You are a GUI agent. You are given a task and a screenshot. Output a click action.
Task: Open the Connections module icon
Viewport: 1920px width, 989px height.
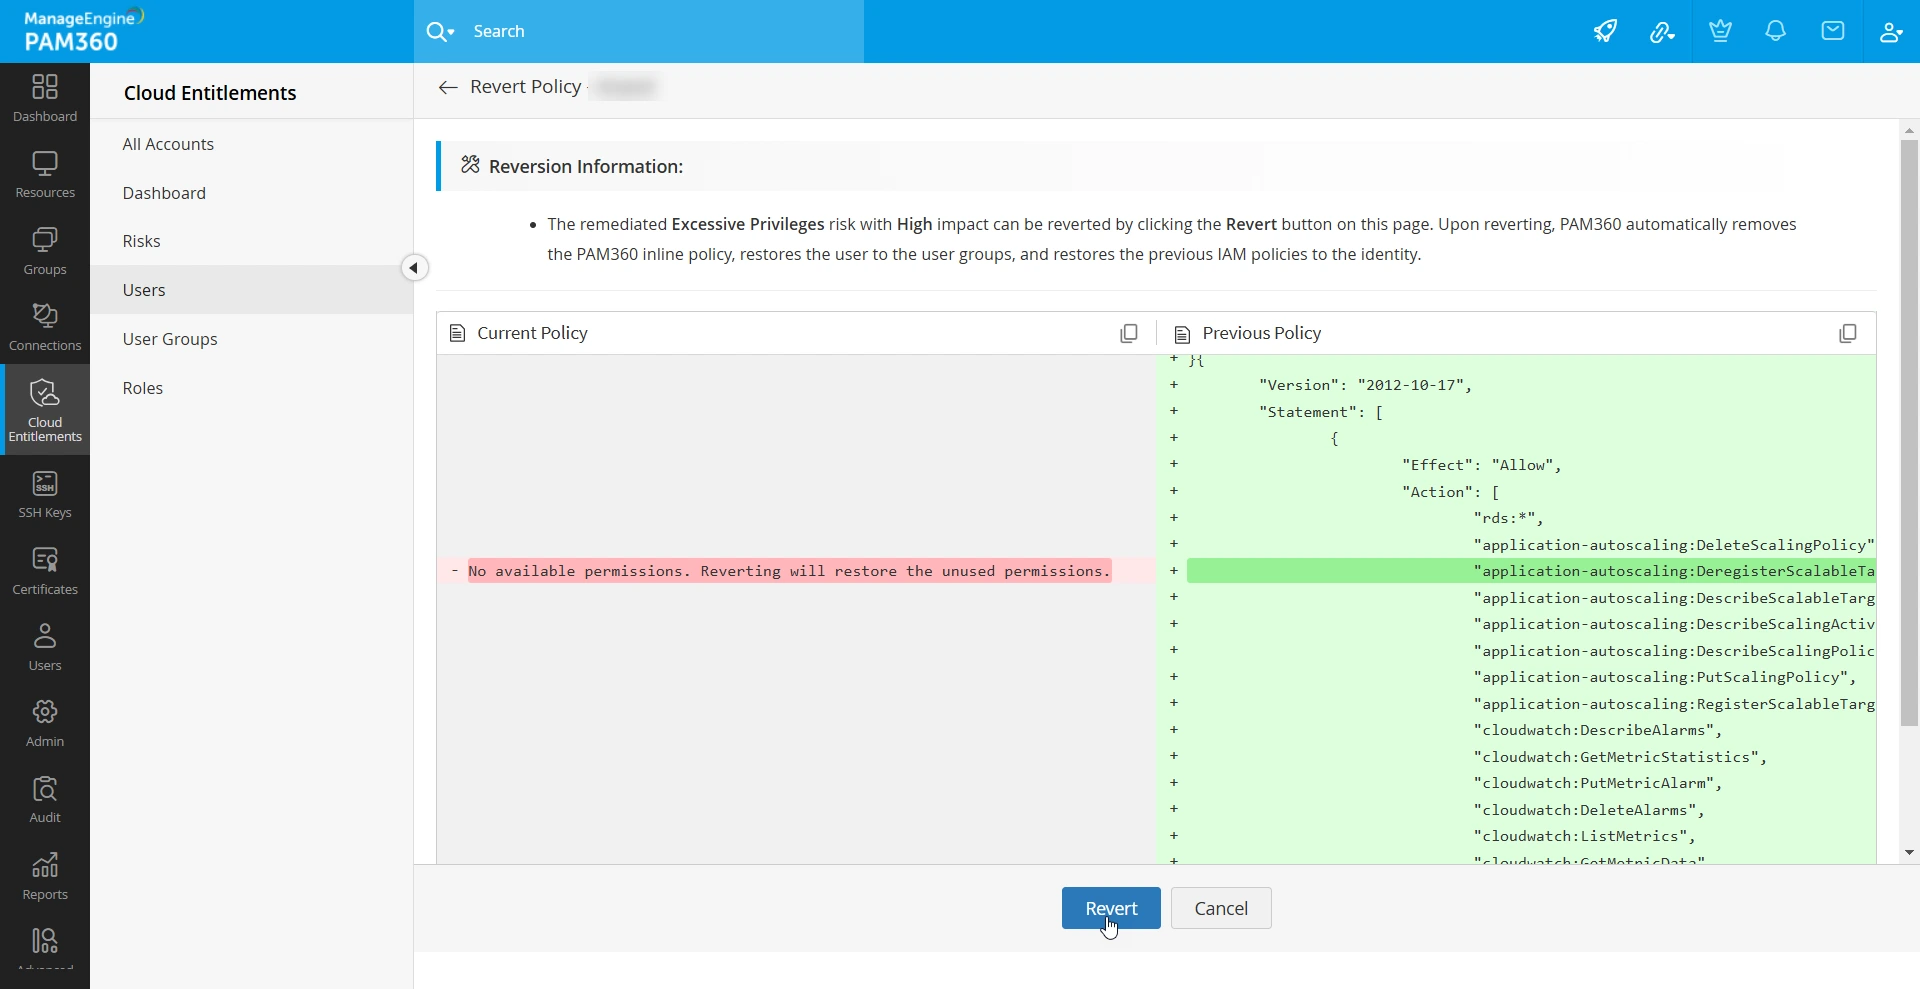pos(45,328)
